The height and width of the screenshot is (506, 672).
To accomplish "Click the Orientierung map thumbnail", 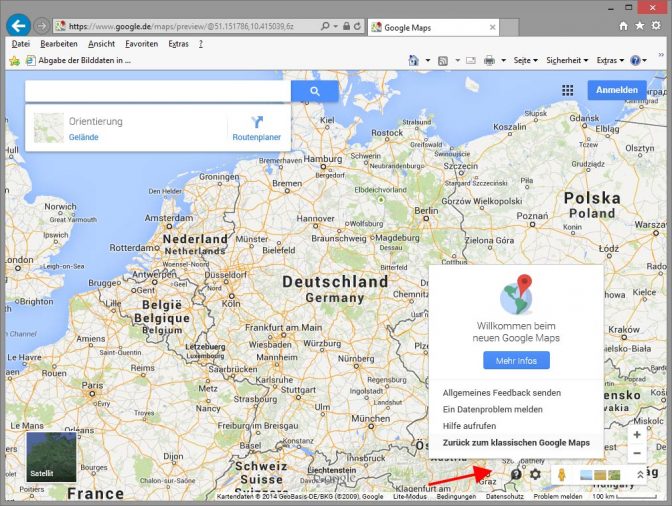I will point(48,128).
